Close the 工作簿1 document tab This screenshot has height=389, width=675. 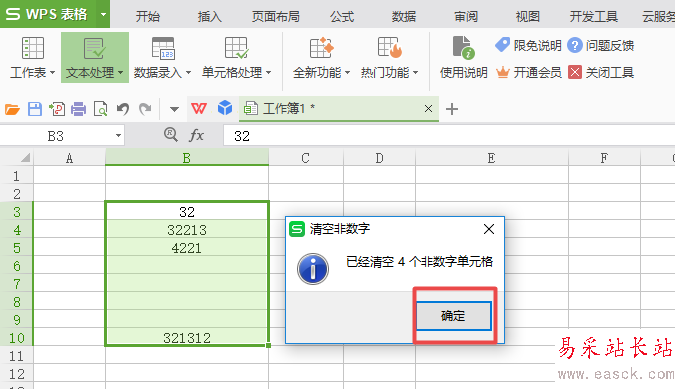point(428,108)
